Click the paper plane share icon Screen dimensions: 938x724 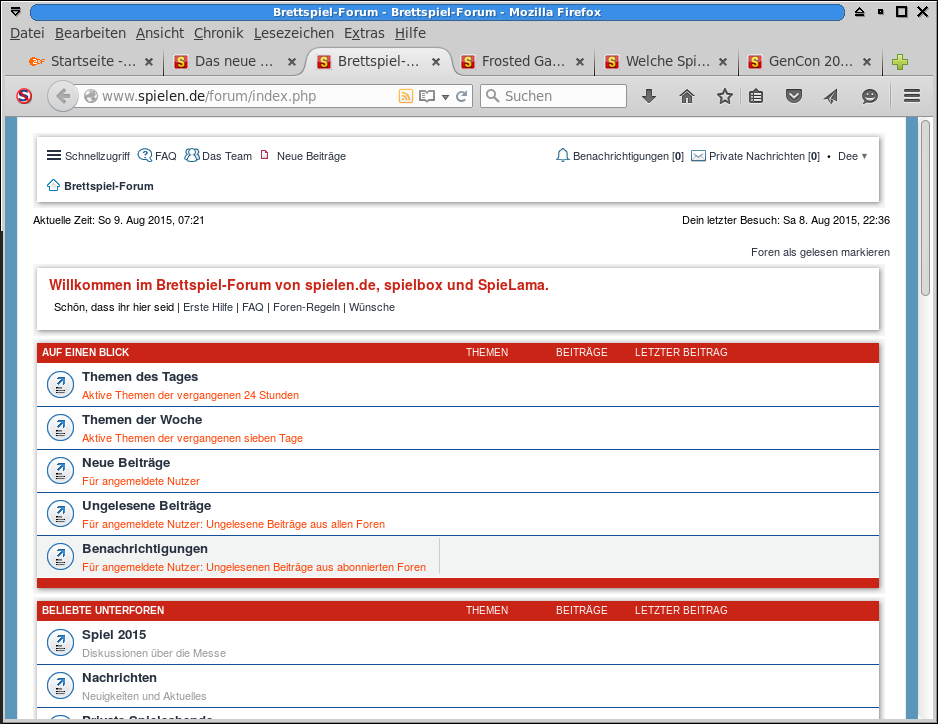(832, 96)
